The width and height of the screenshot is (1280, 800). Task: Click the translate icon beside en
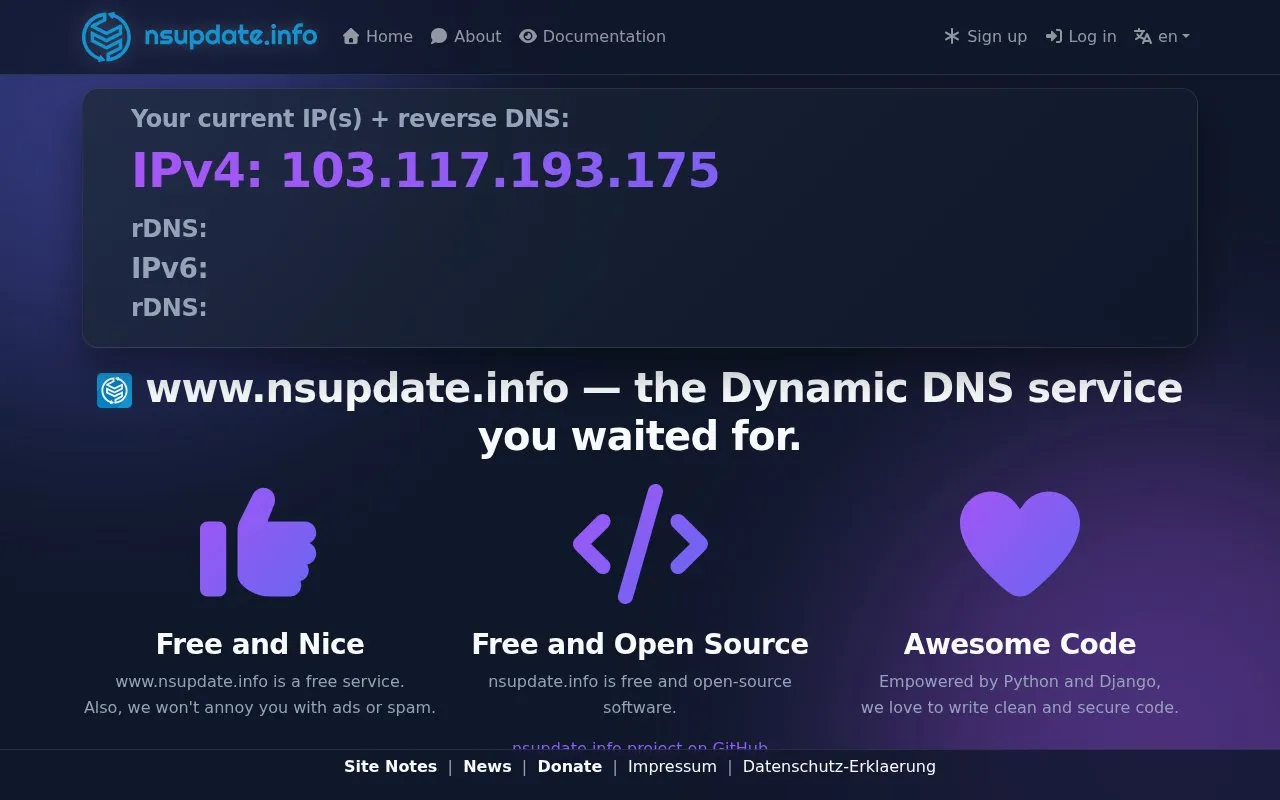[1143, 36]
